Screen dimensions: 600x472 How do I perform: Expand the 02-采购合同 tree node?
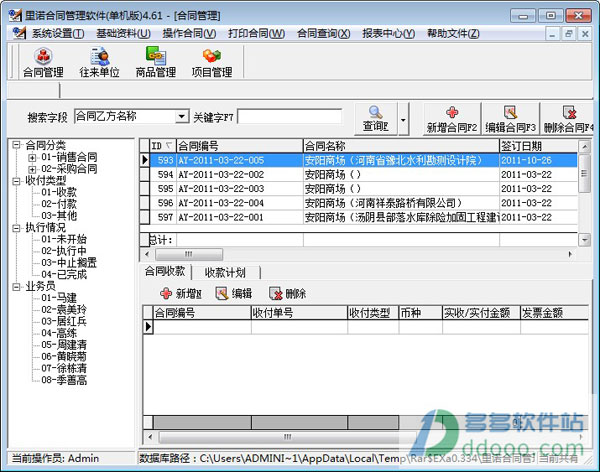[x=32, y=169]
